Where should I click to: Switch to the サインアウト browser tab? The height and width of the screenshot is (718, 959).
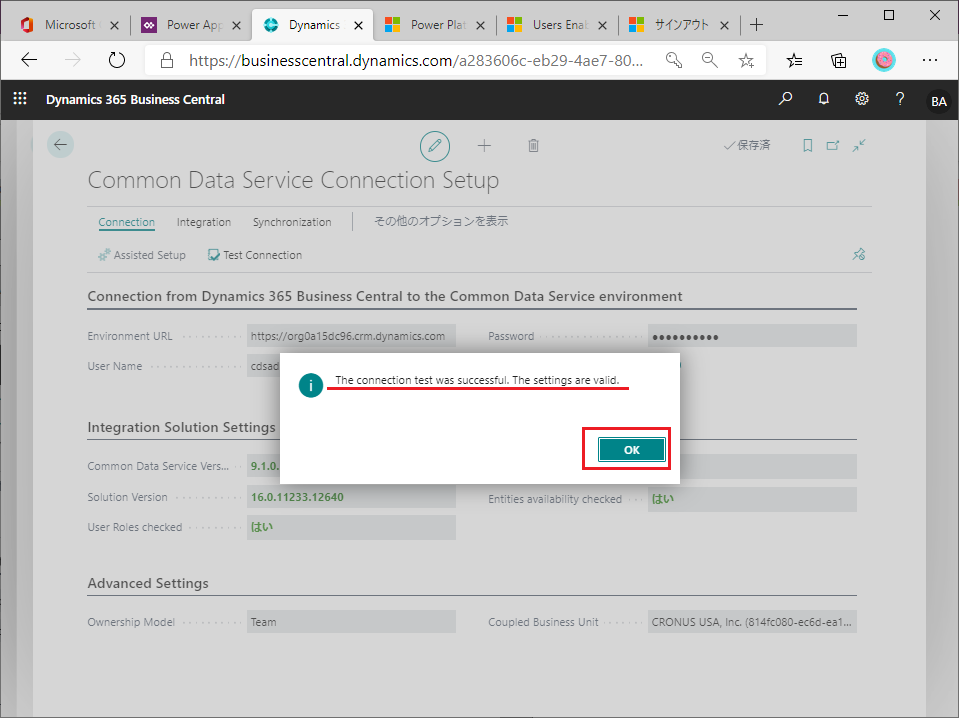tap(679, 24)
